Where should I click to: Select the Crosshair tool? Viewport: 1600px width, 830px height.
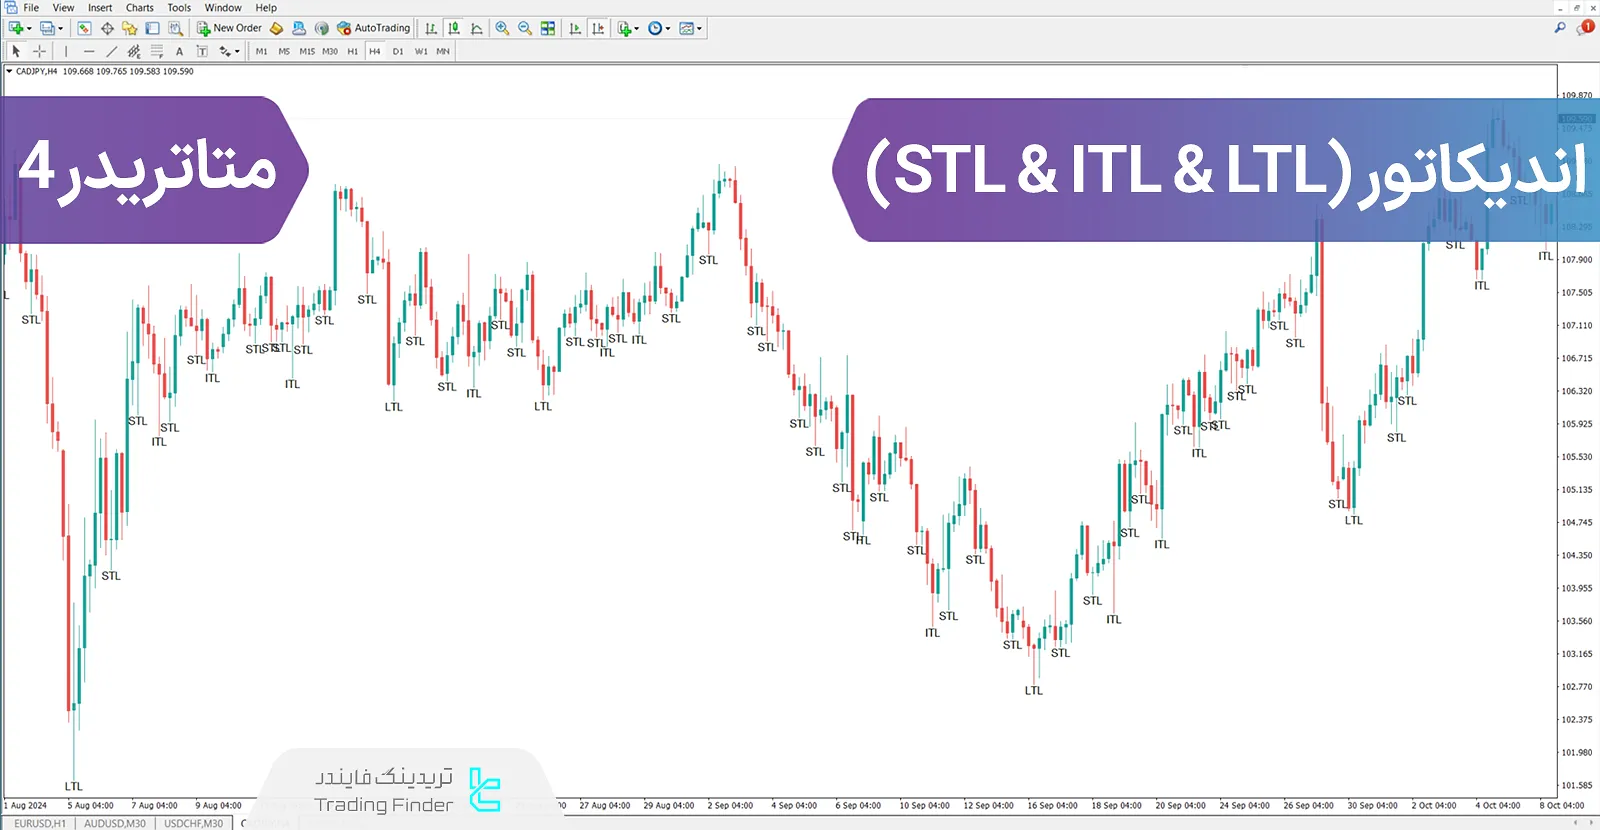(40, 51)
